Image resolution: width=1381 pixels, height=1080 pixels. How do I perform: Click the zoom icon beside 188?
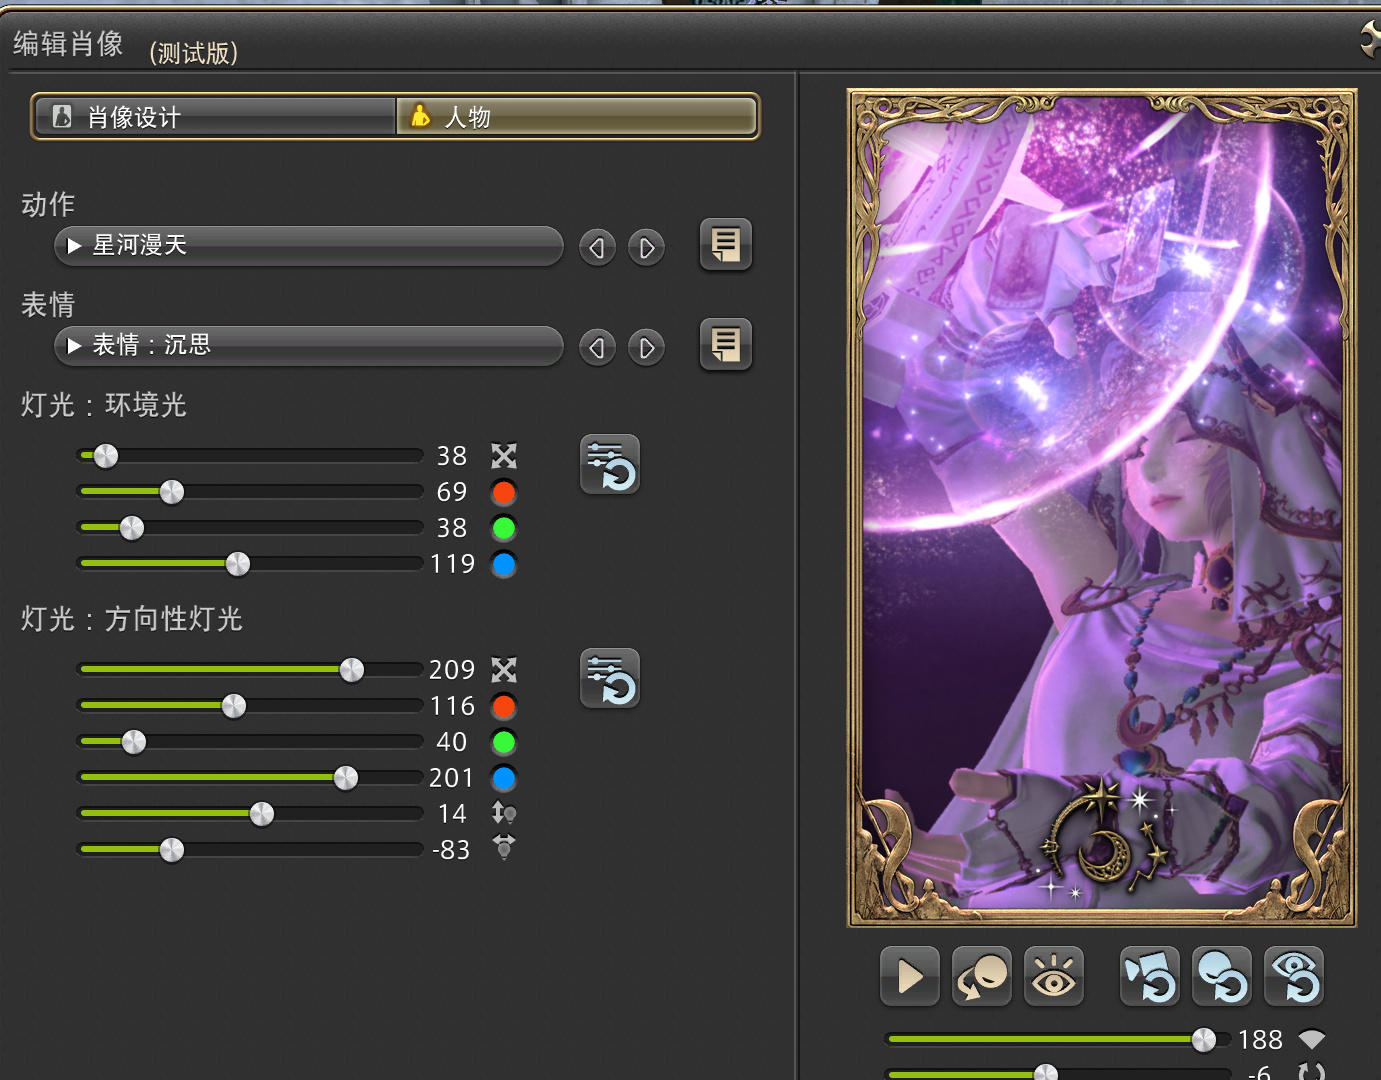(1311, 1040)
